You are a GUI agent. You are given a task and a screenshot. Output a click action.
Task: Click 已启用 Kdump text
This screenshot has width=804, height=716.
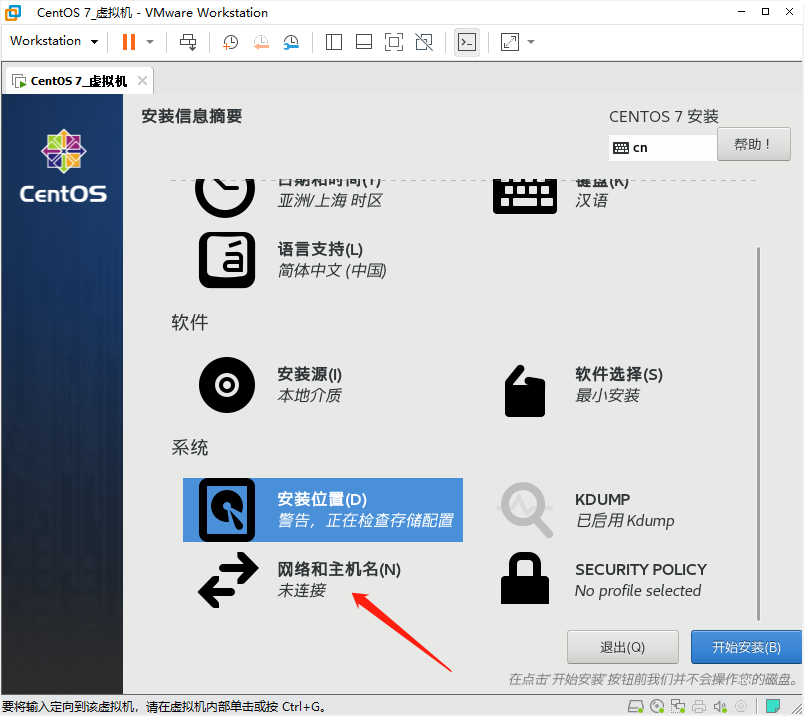[x=625, y=520]
